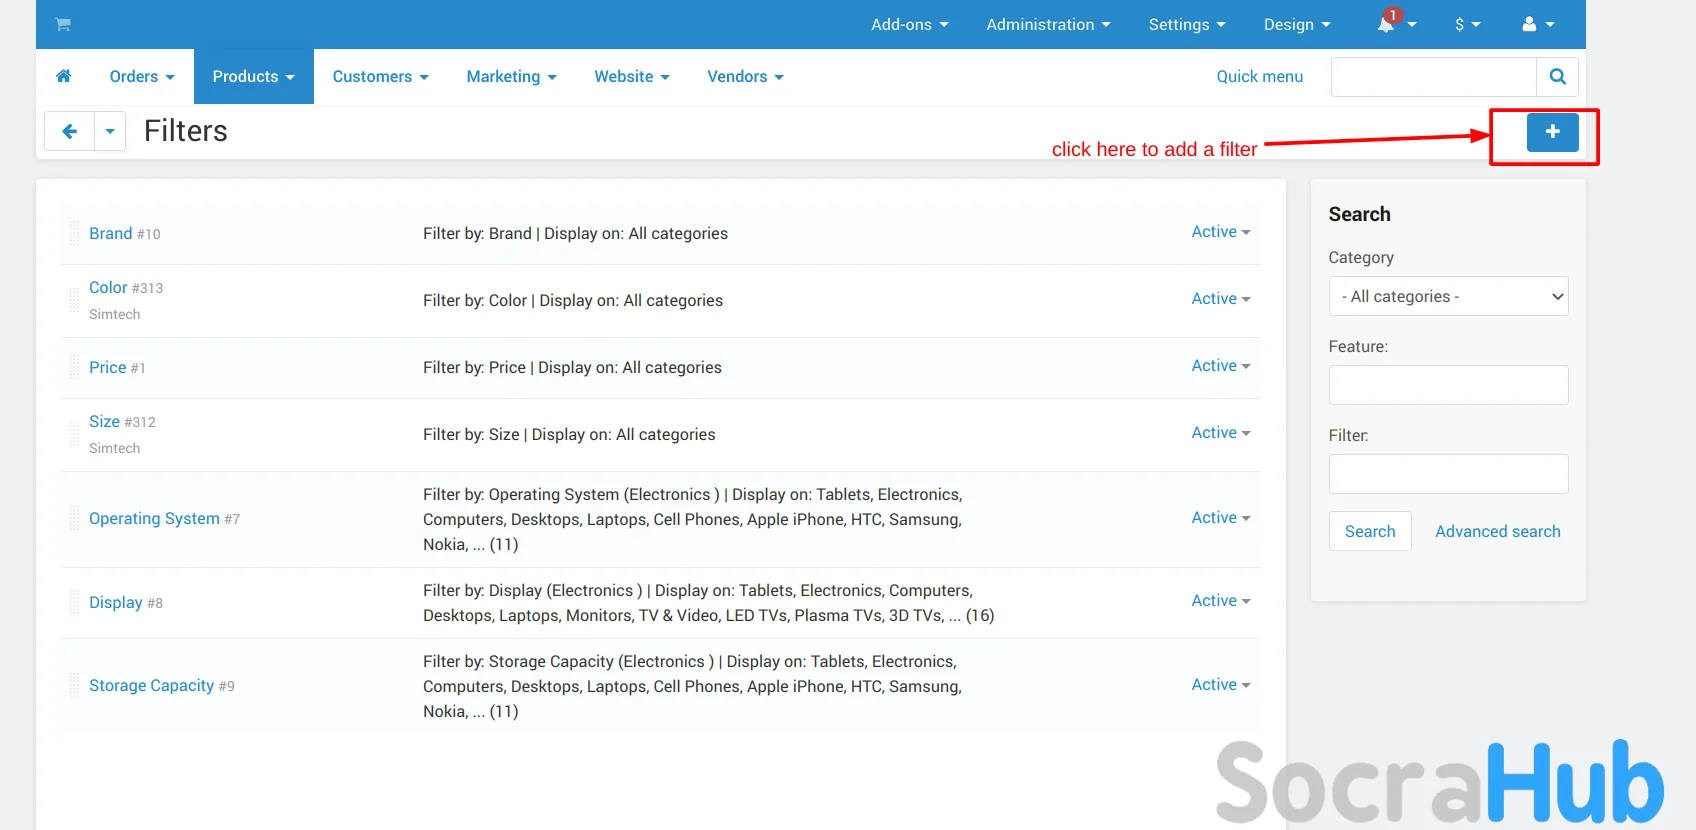Open the Products menu

point(253,77)
